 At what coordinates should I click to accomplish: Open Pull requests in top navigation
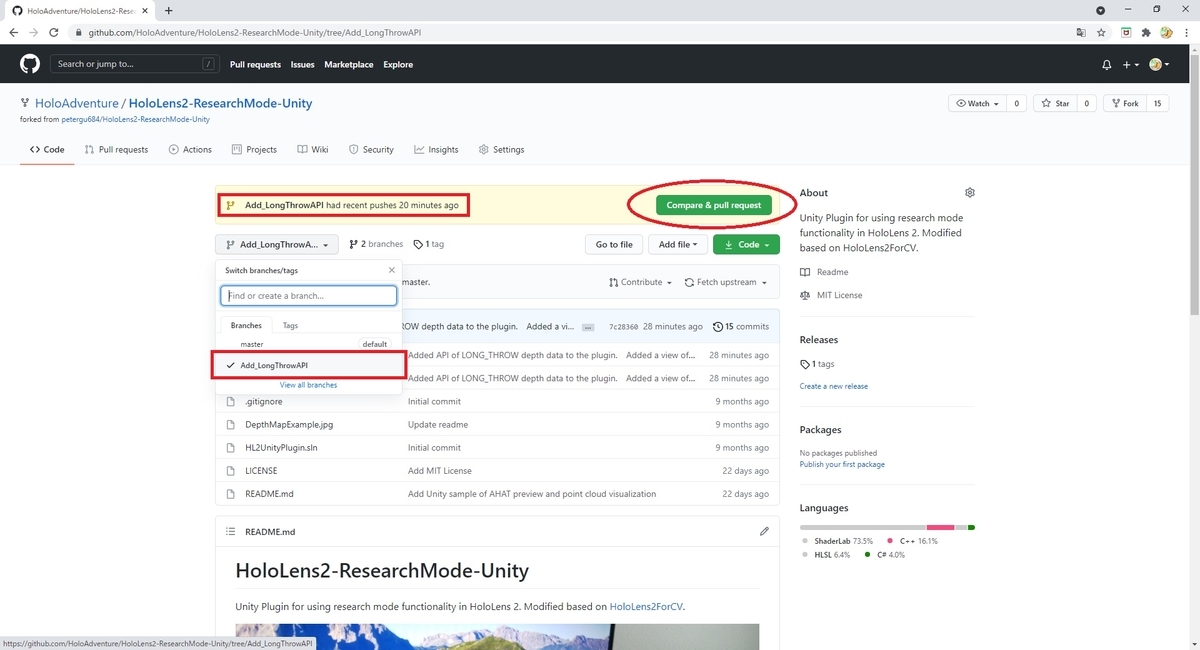tap(255, 64)
